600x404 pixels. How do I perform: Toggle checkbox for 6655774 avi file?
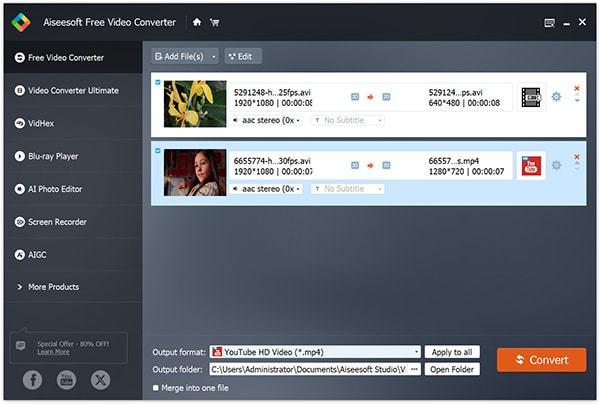click(x=158, y=151)
